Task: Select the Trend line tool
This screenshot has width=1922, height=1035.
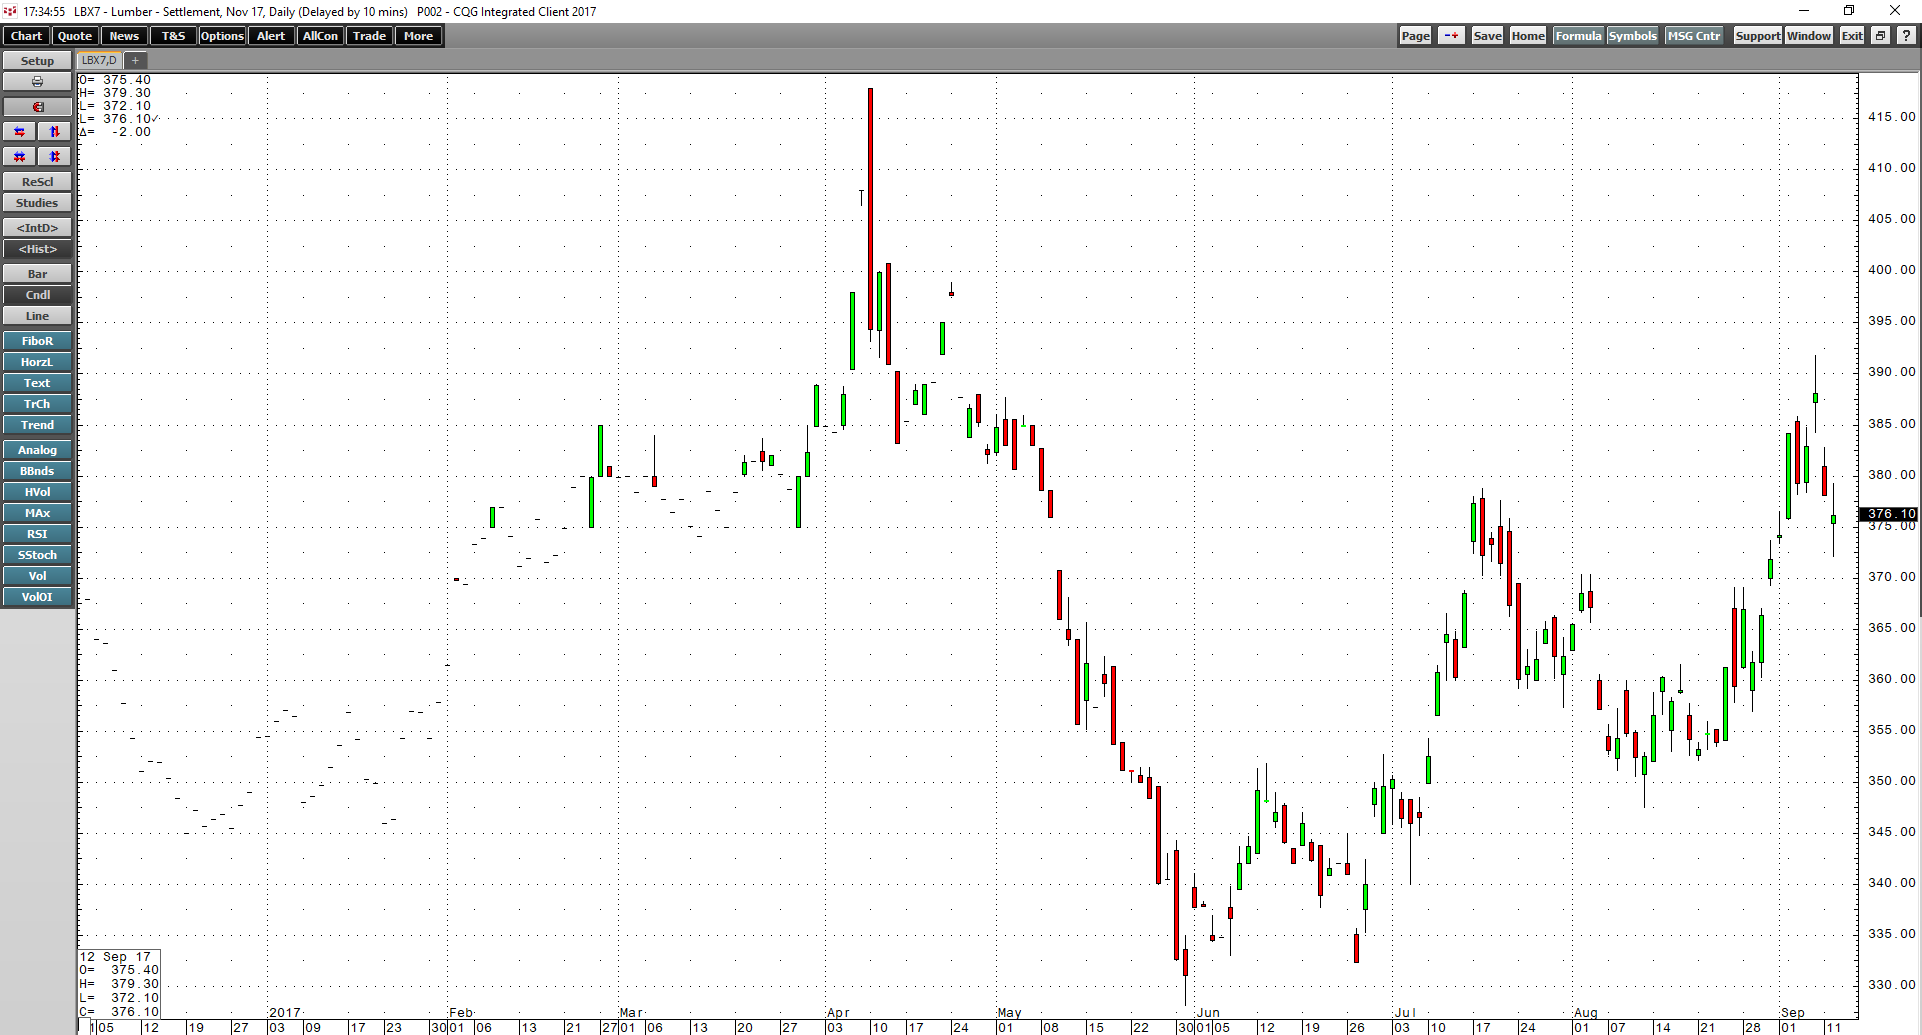Action: pyautogui.click(x=37, y=425)
